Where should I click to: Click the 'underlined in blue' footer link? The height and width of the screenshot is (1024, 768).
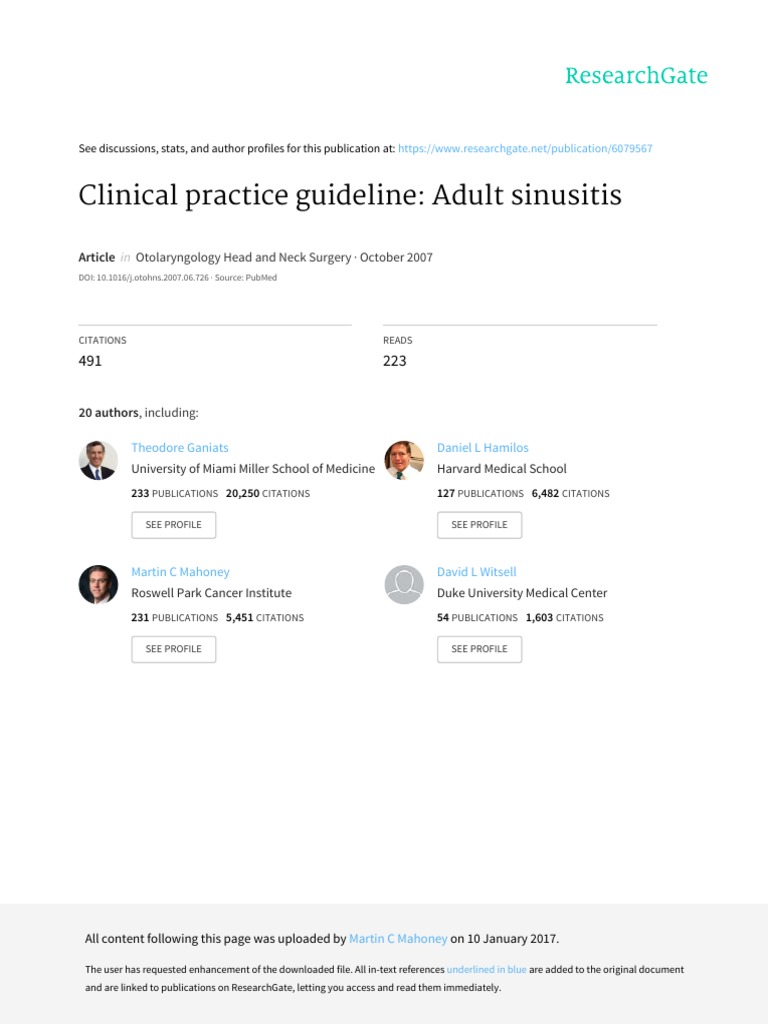point(487,969)
